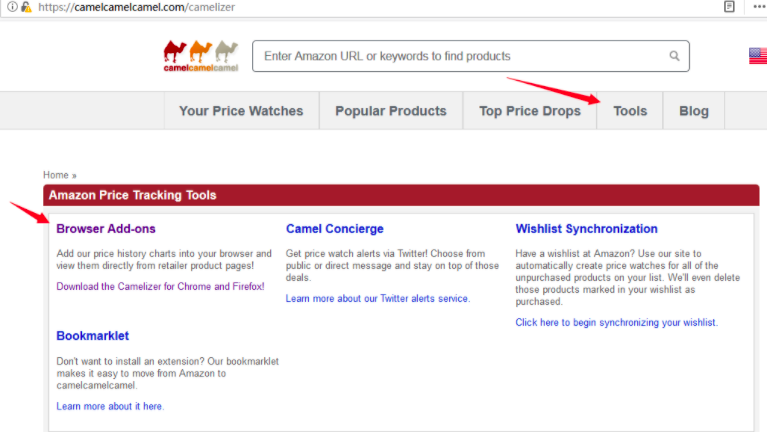Go to Popular Products tab

pyautogui.click(x=391, y=111)
